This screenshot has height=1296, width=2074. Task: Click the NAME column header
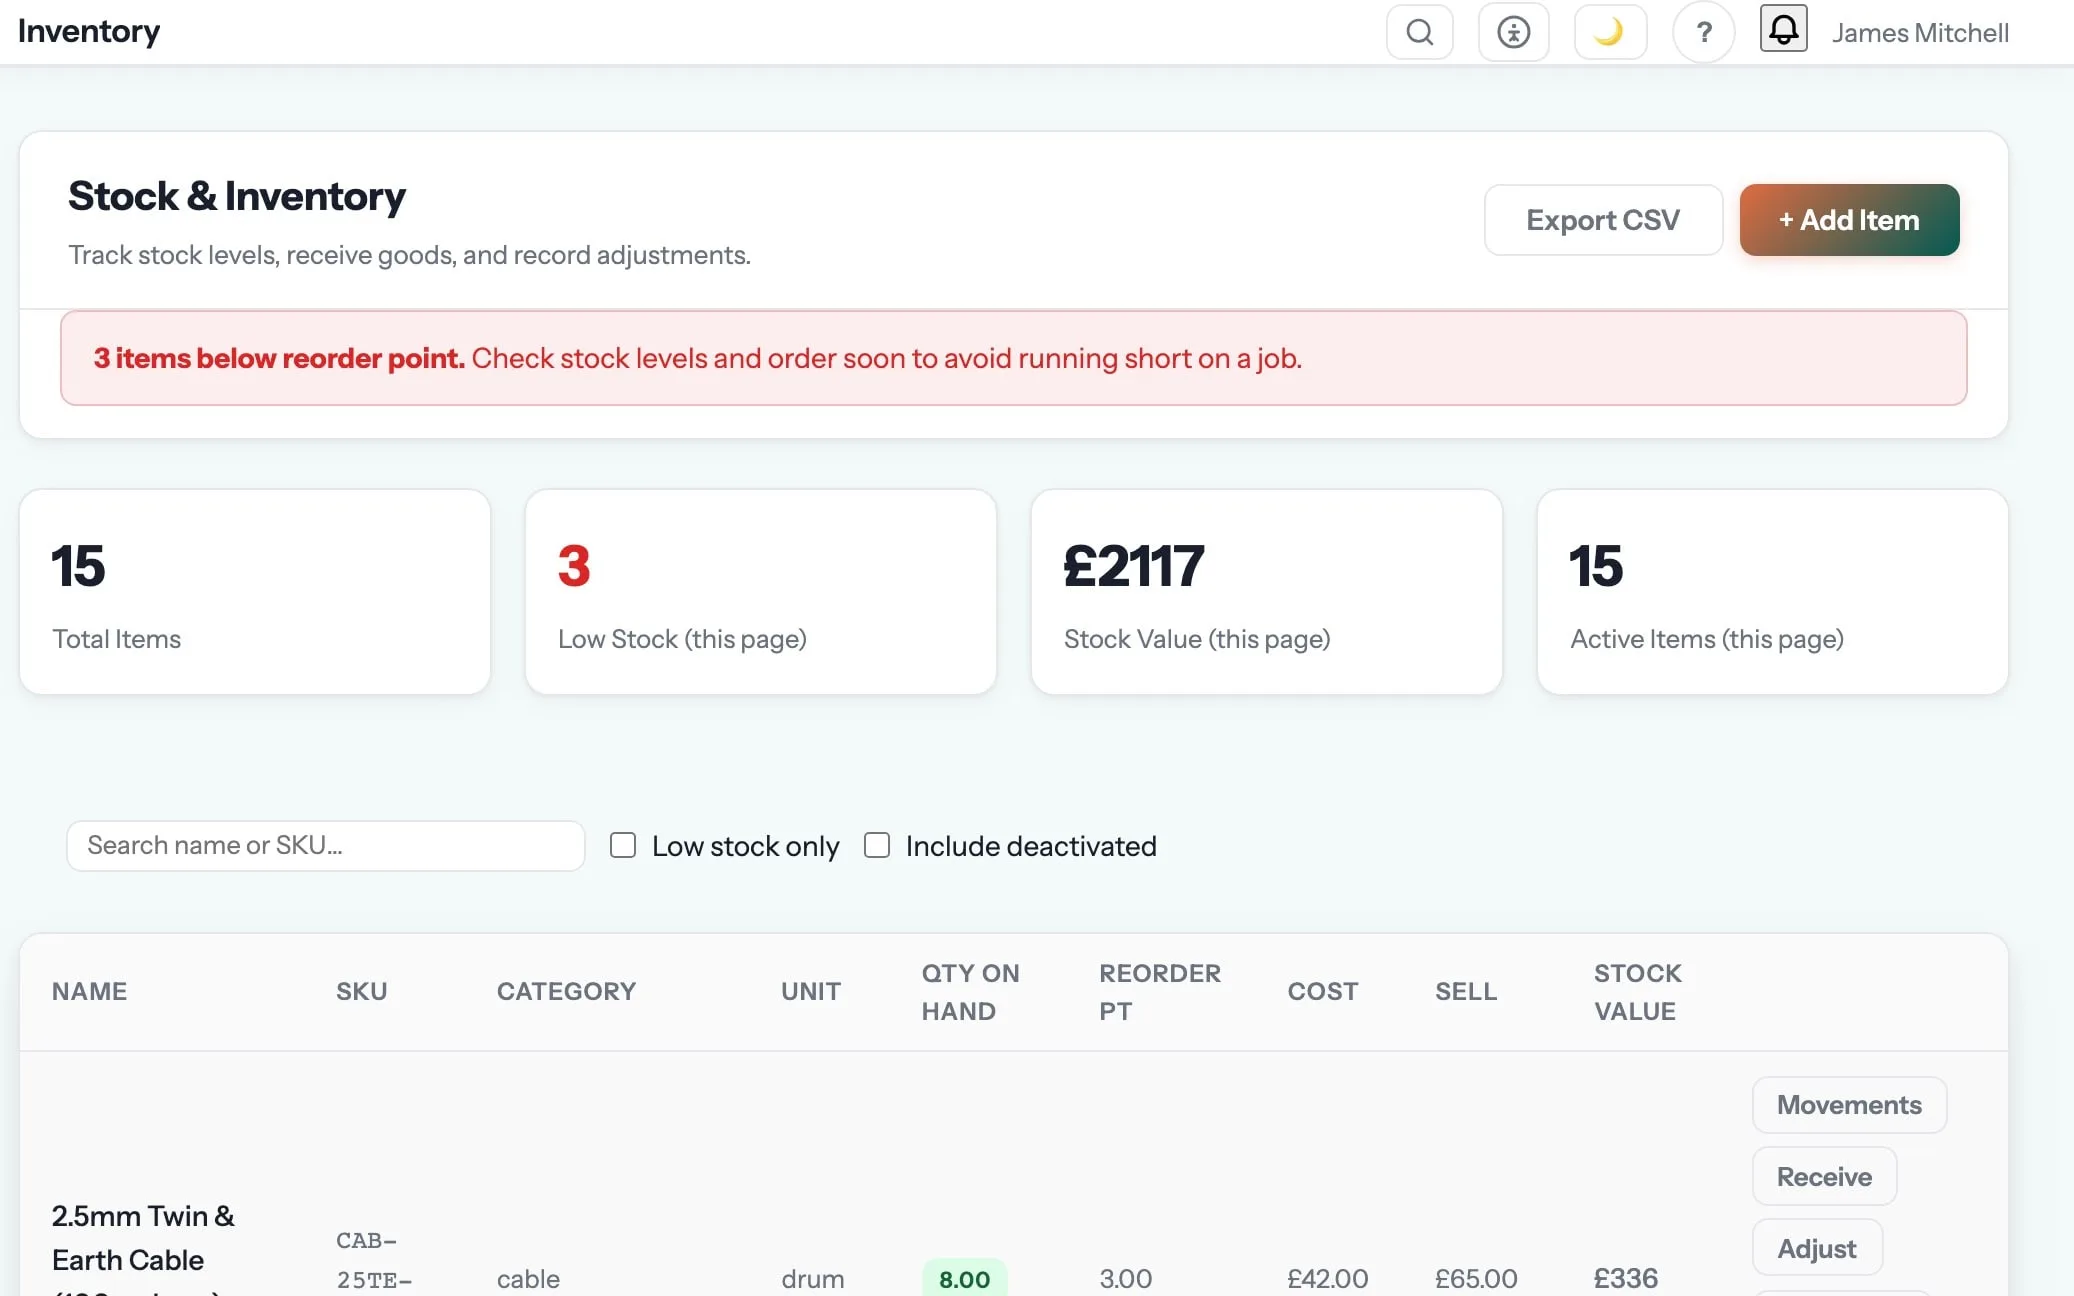pyautogui.click(x=89, y=991)
